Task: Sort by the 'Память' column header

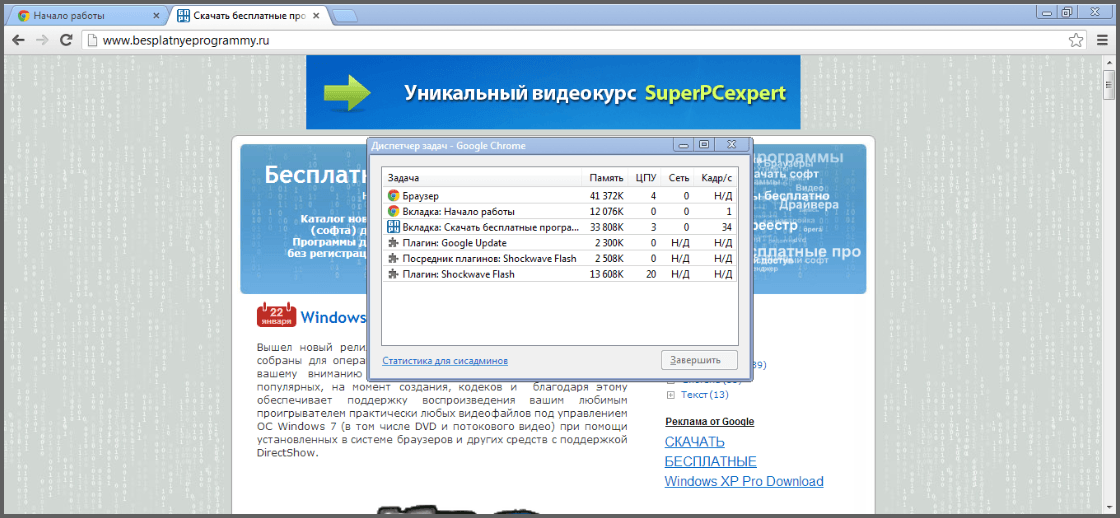Action: 605,177
